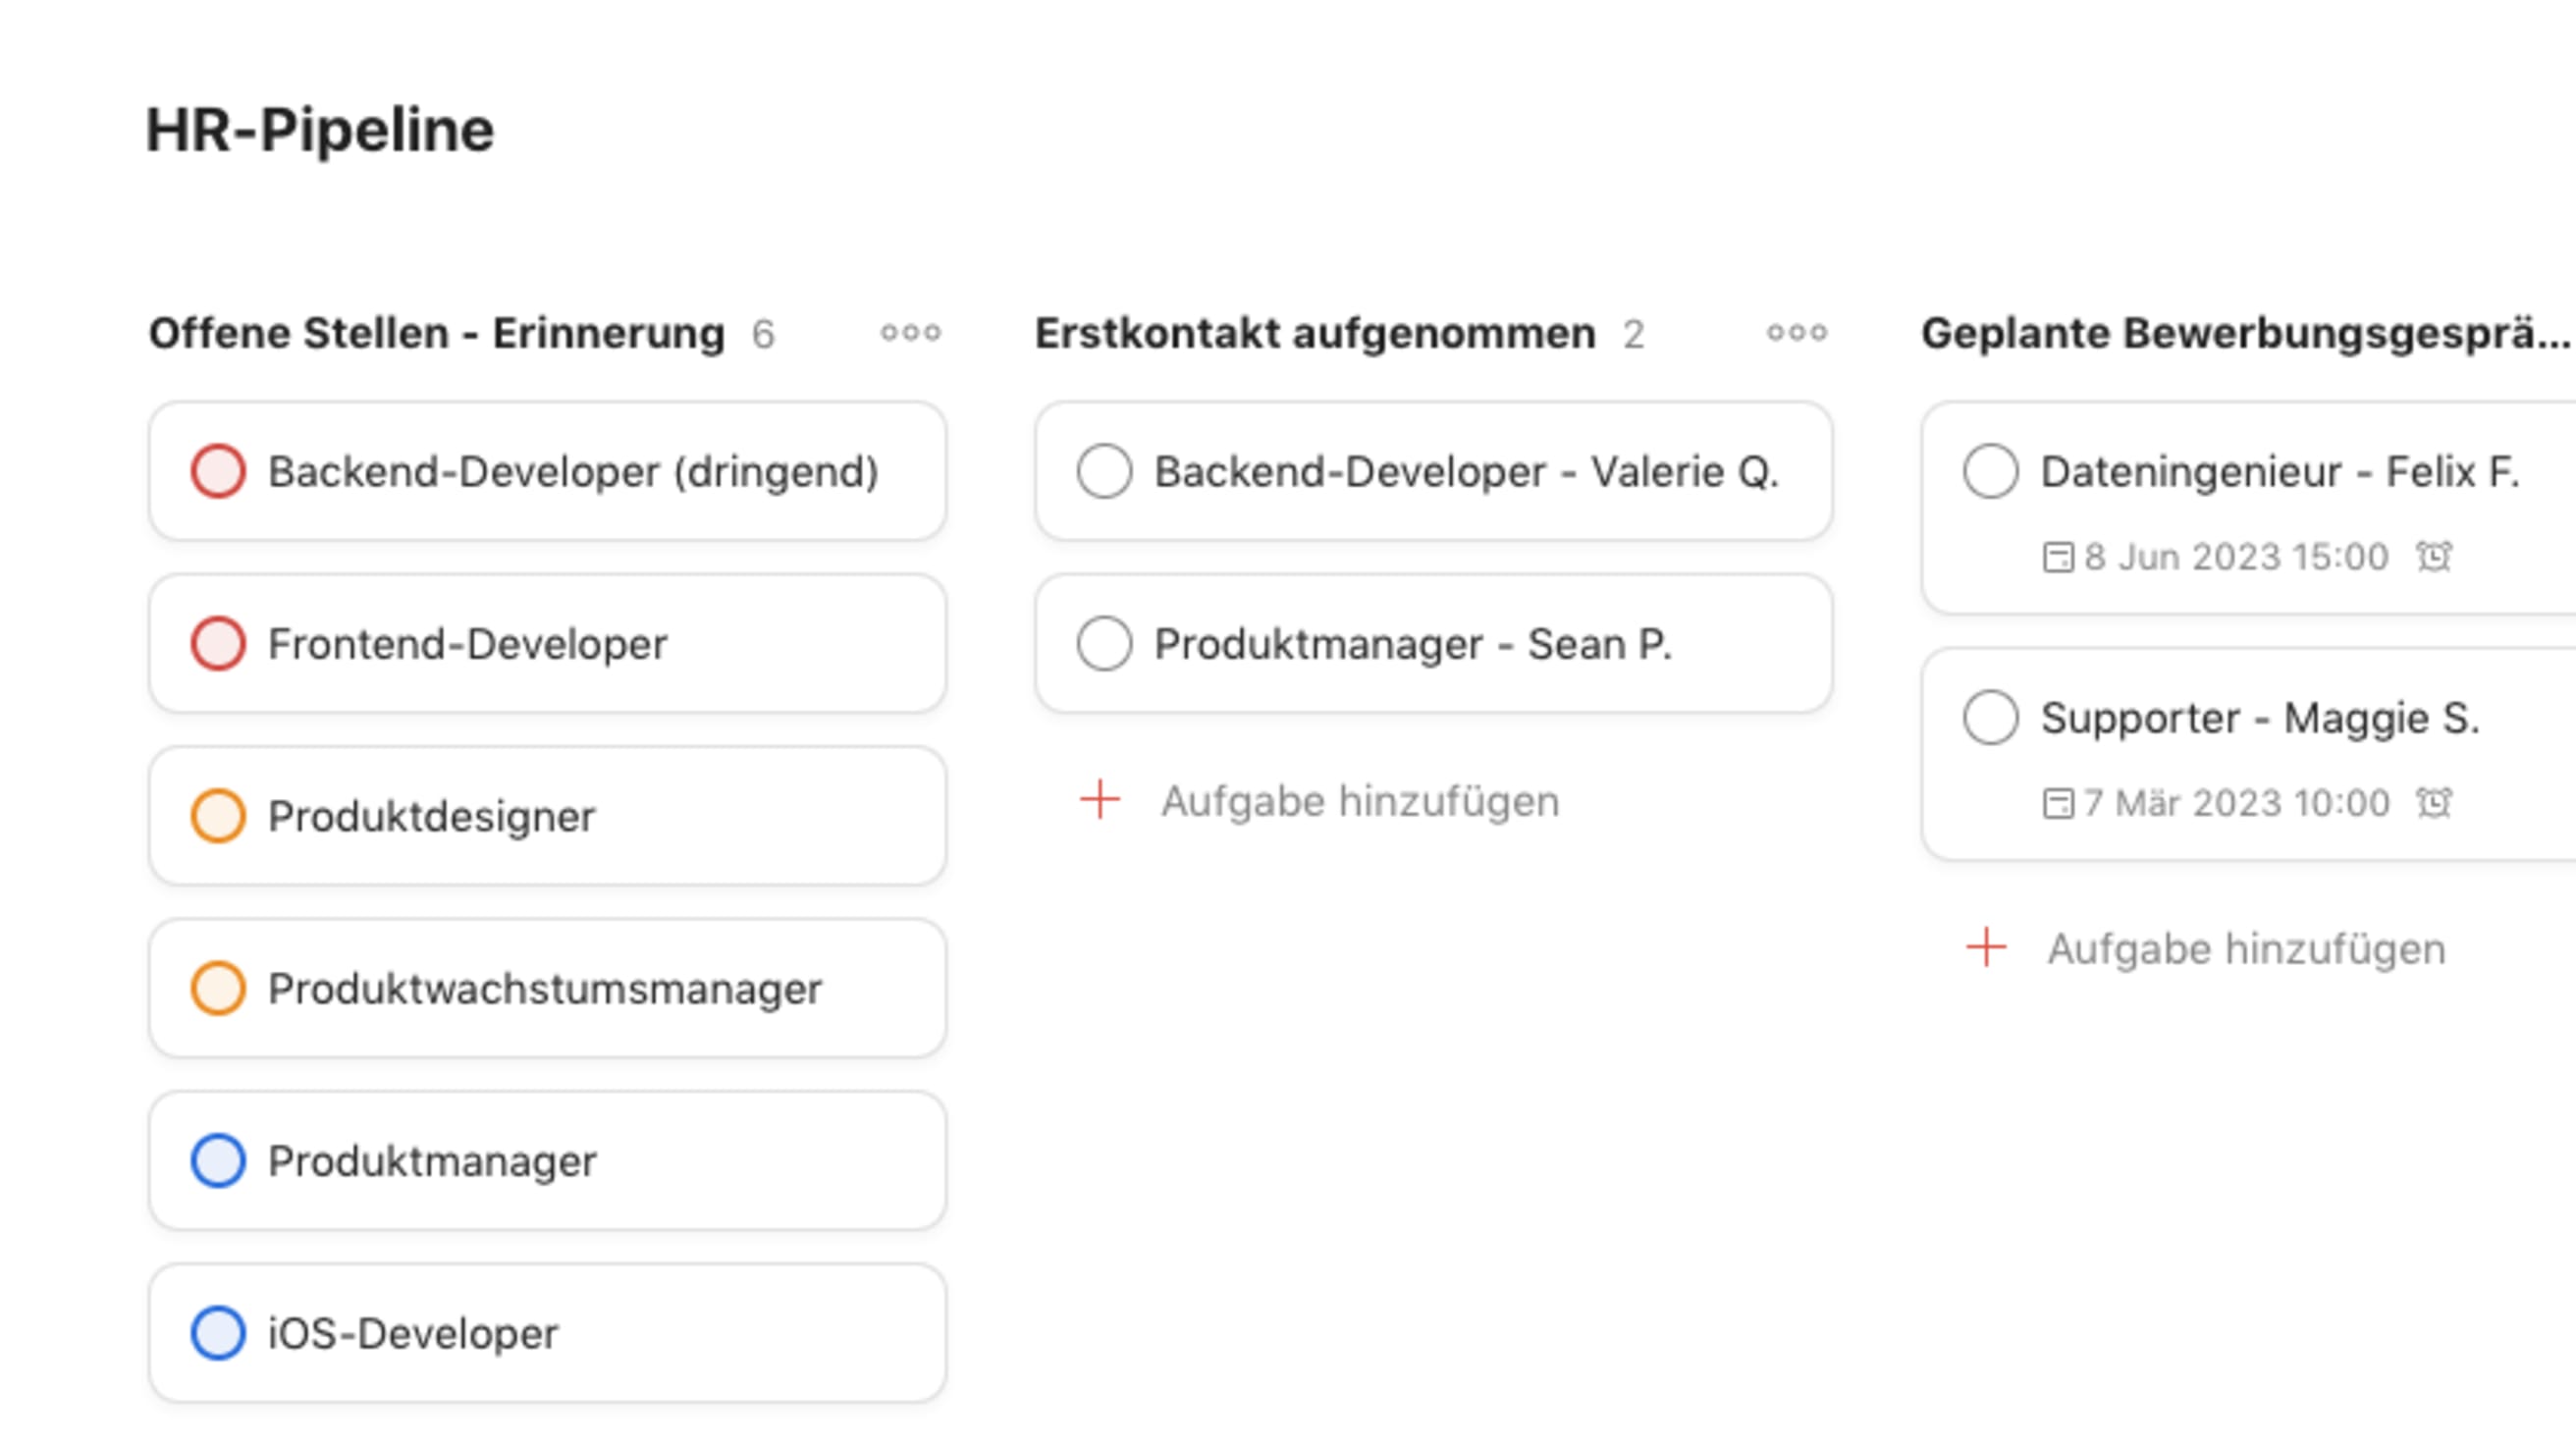Click Aufgabe hinzufügen in Erstkontakt column
Image resolution: width=2576 pixels, height=1450 pixels.
point(1360,800)
